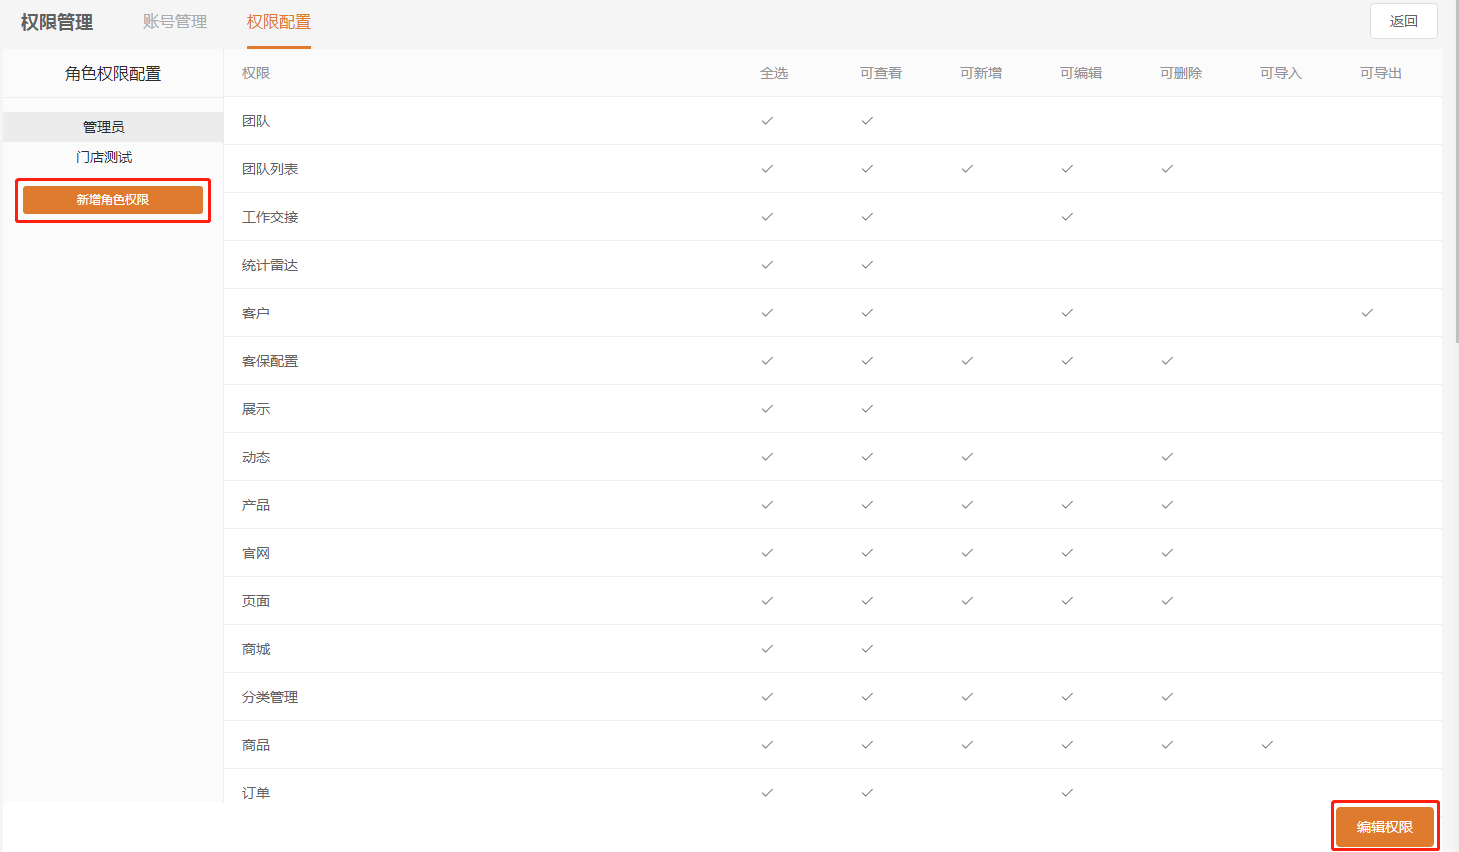This screenshot has height=852, width=1459.
Task: Click 全选 checkmark in 团队 row
Action: tap(767, 121)
